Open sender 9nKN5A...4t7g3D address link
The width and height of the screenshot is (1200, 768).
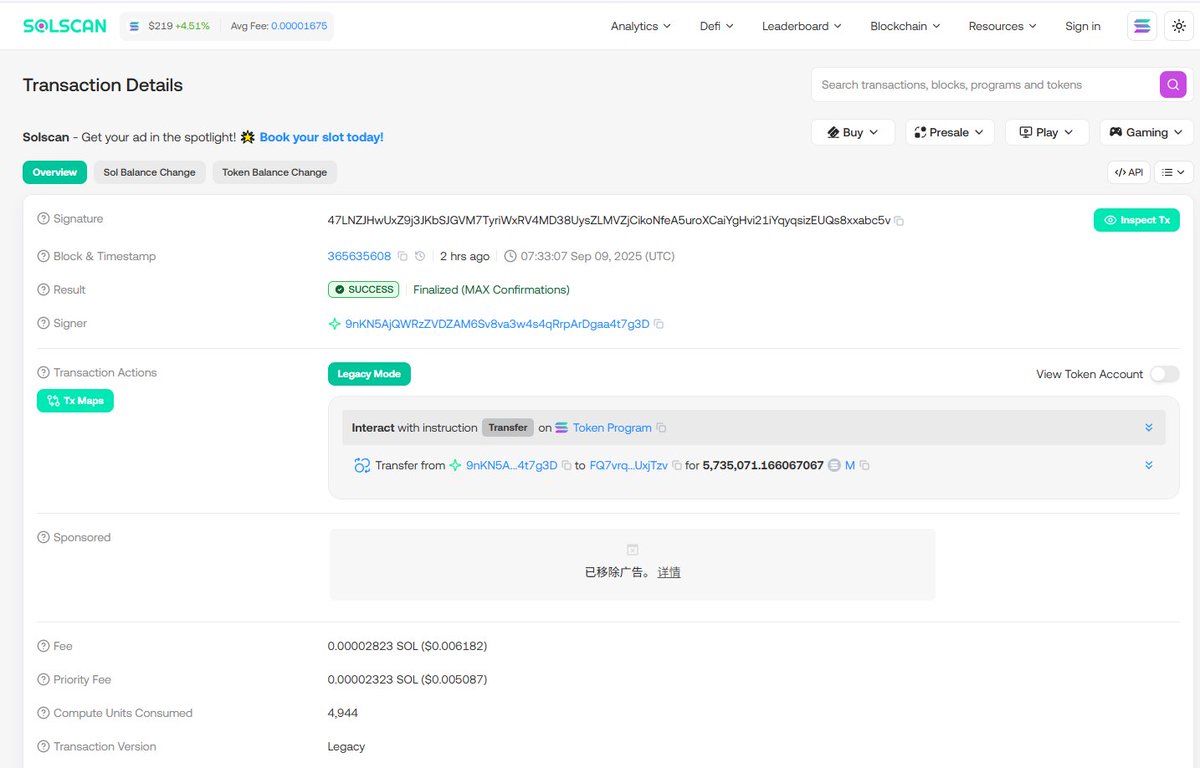click(x=512, y=466)
